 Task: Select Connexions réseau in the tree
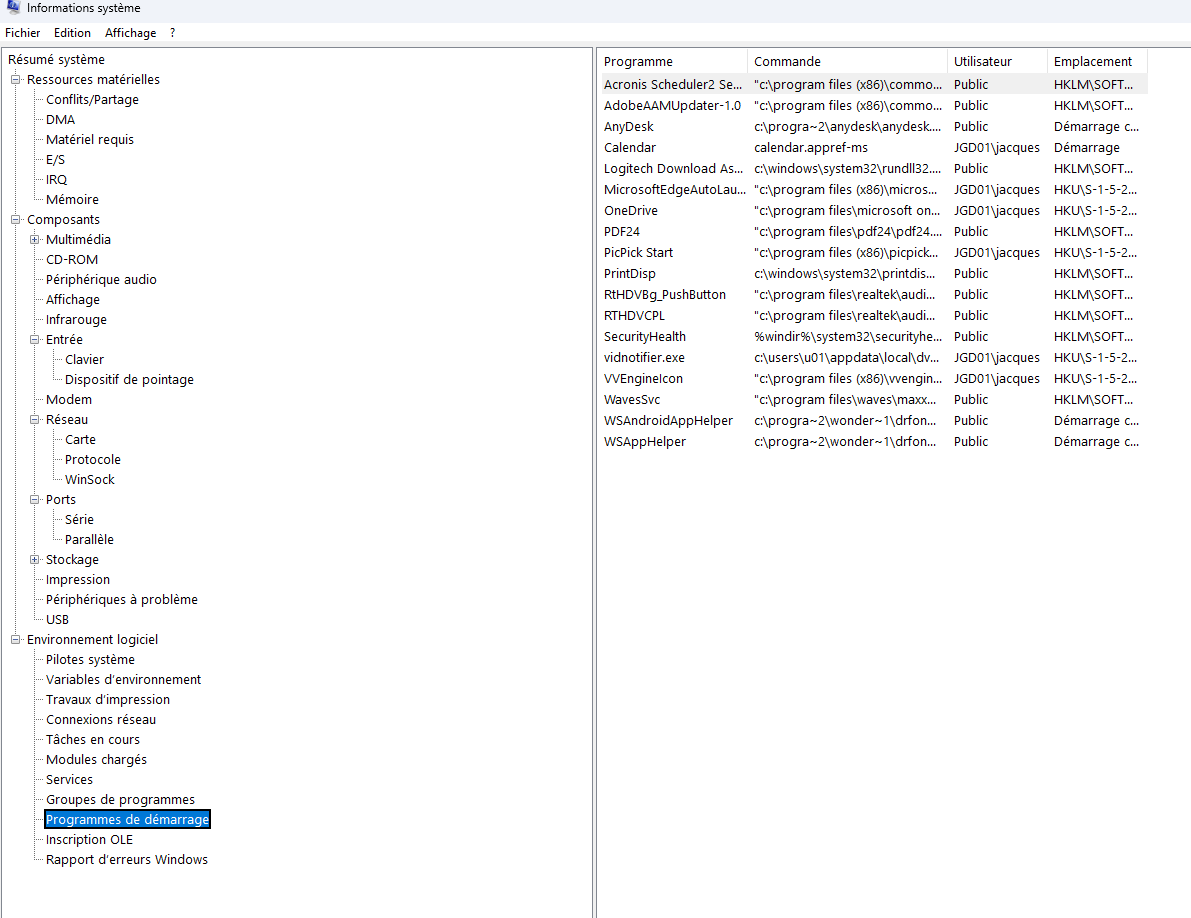[100, 719]
